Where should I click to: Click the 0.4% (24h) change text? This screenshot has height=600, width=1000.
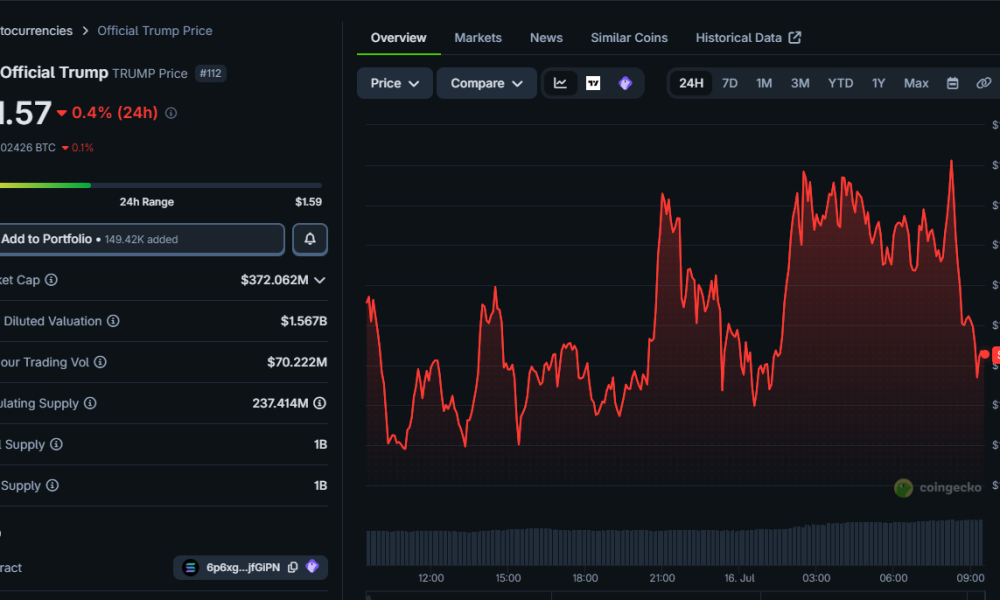[115, 113]
